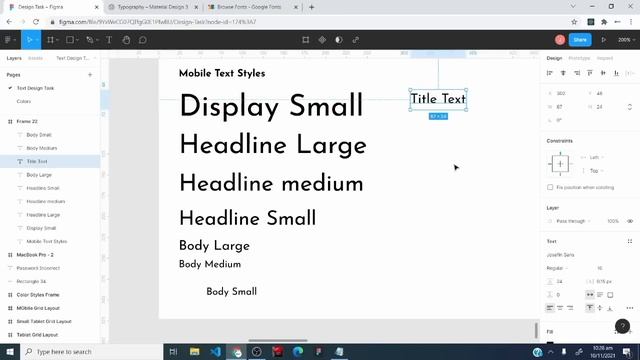Screen dimensions: 640x360
Task: Switch to Browse Fonts Google Fonts browser tab
Action: (x=252, y=7)
